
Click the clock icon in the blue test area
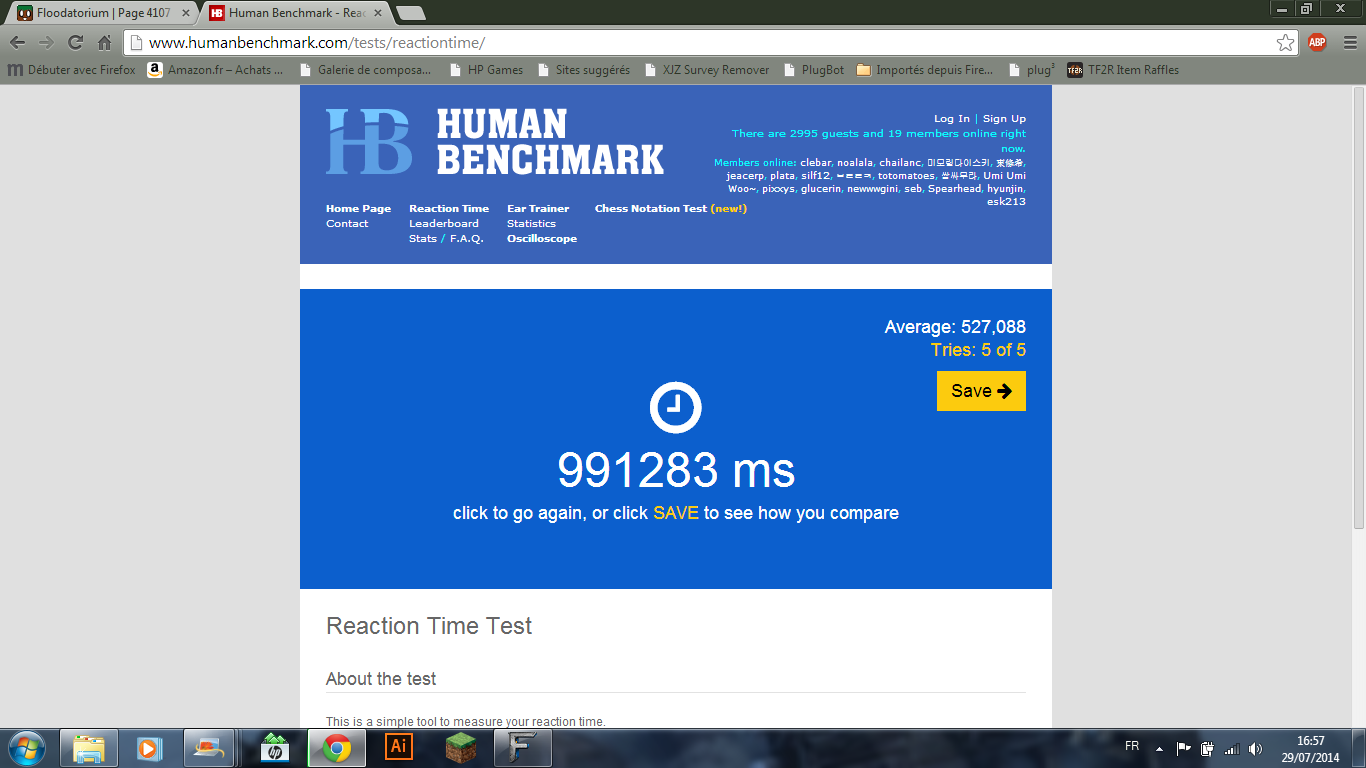(x=675, y=408)
